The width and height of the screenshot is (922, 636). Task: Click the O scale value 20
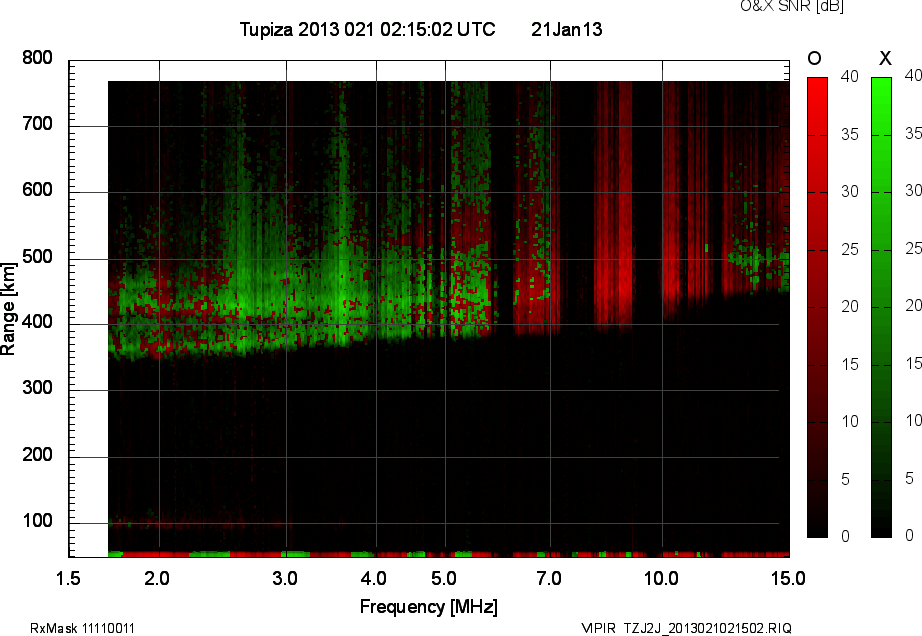coord(850,306)
